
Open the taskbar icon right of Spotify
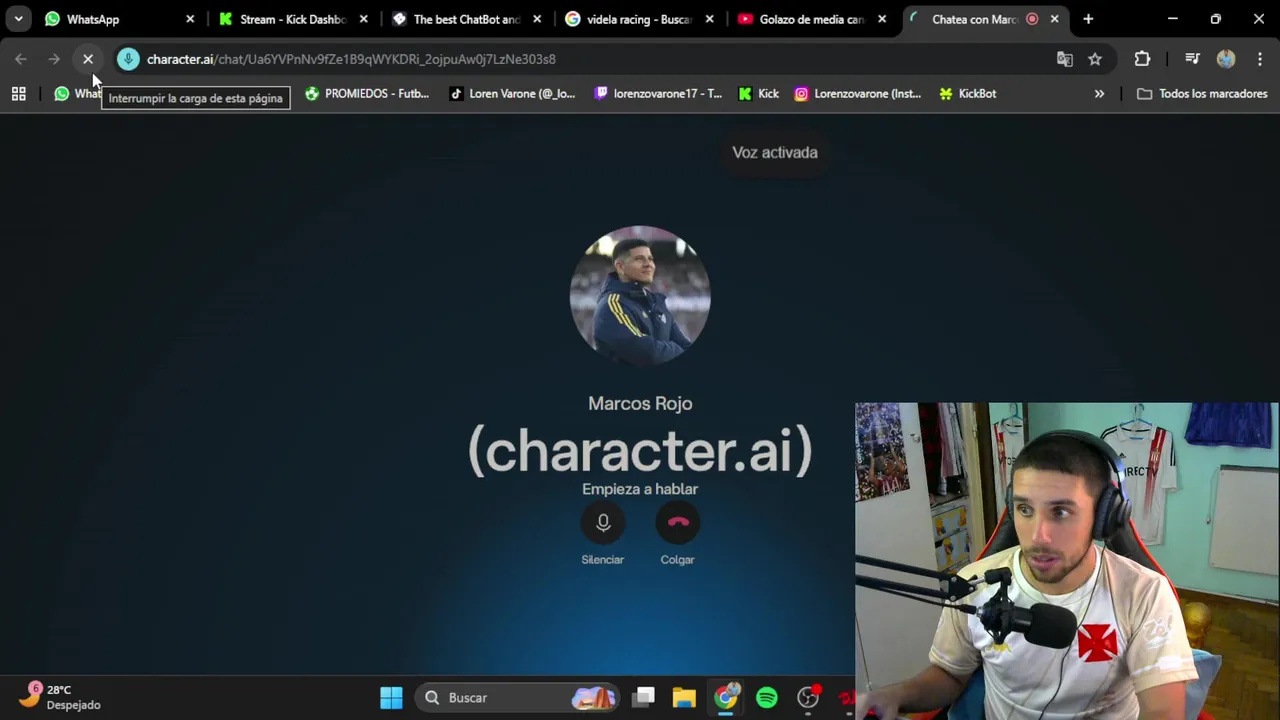pos(808,698)
